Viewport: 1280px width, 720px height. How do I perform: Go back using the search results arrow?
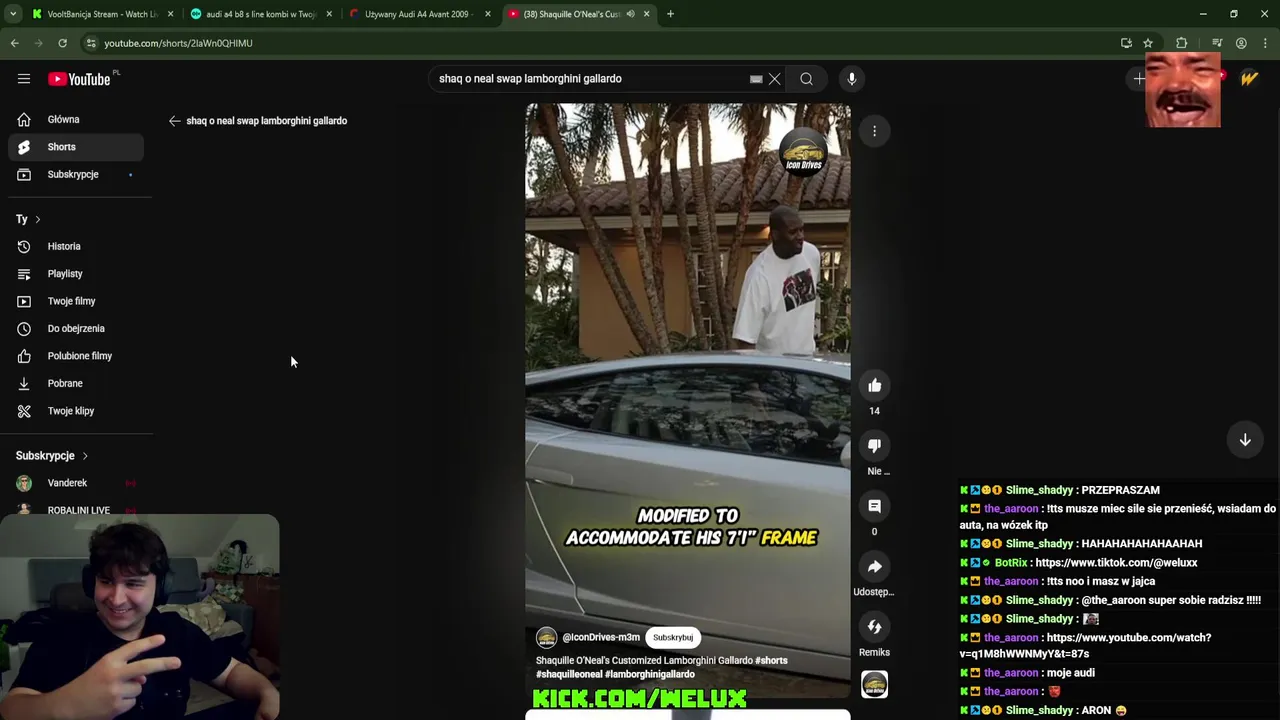tap(174, 121)
